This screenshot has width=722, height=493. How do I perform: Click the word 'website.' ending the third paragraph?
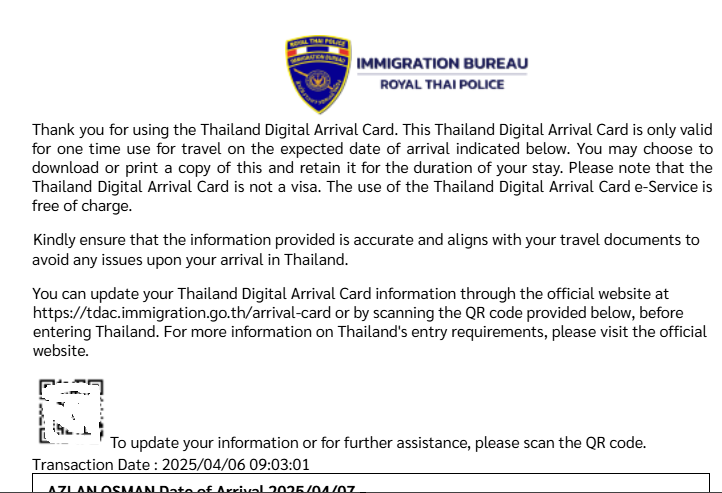[x=61, y=351]
